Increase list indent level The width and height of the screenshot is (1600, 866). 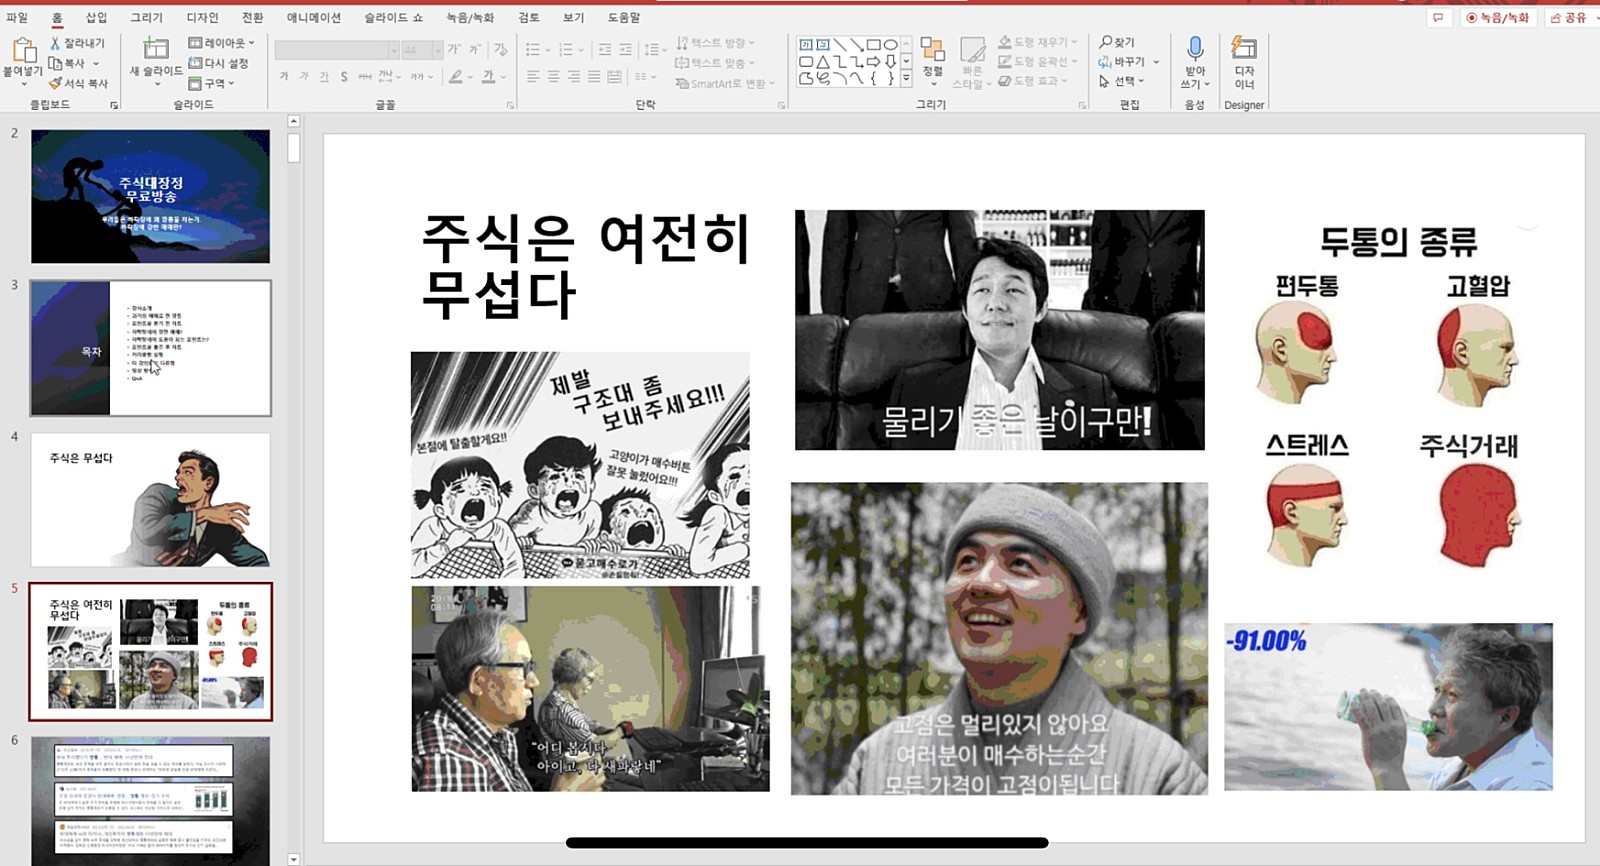625,49
